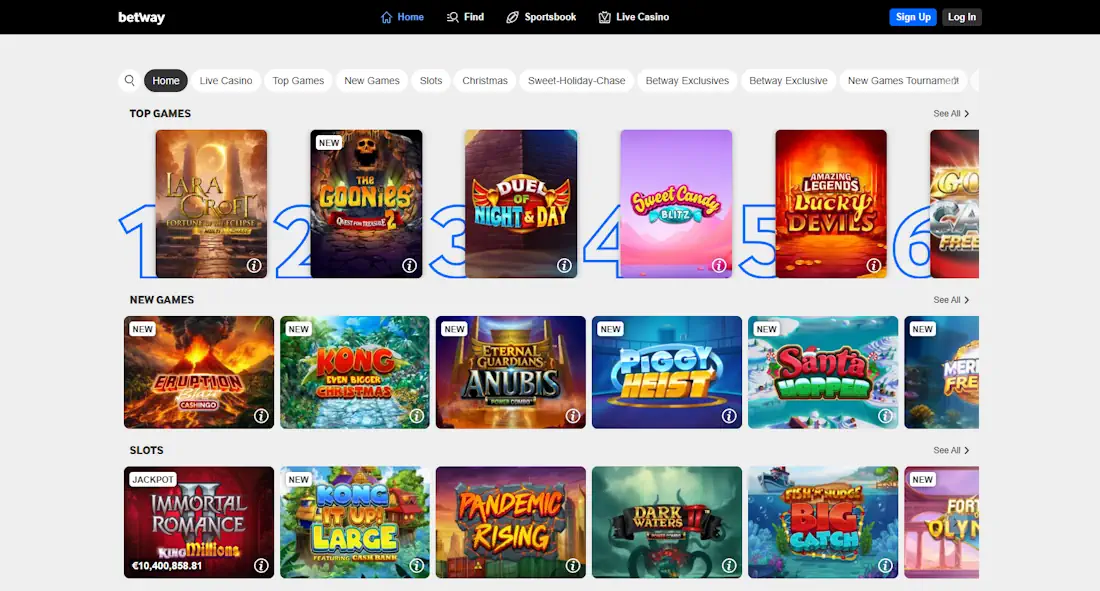Expand See All for Top Games
Viewport: 1100px width, 591px height.
pyautogui.click(x=950, y=113)
